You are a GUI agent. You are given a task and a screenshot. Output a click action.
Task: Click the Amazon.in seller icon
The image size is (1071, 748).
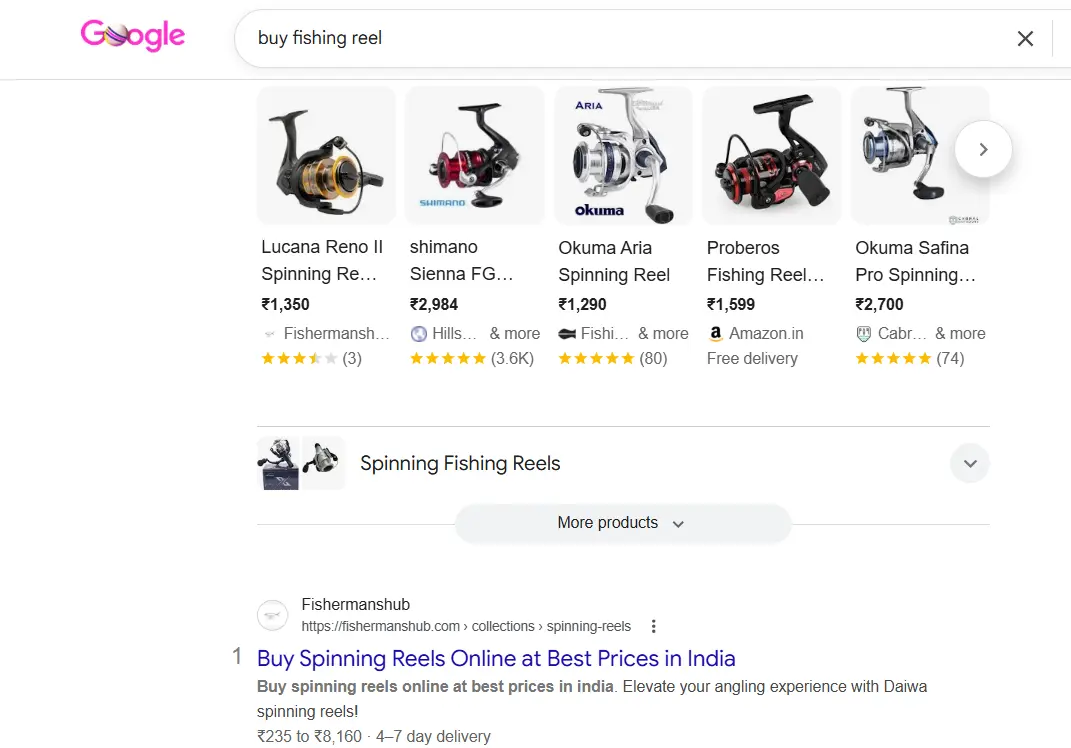tap(715, 334)
